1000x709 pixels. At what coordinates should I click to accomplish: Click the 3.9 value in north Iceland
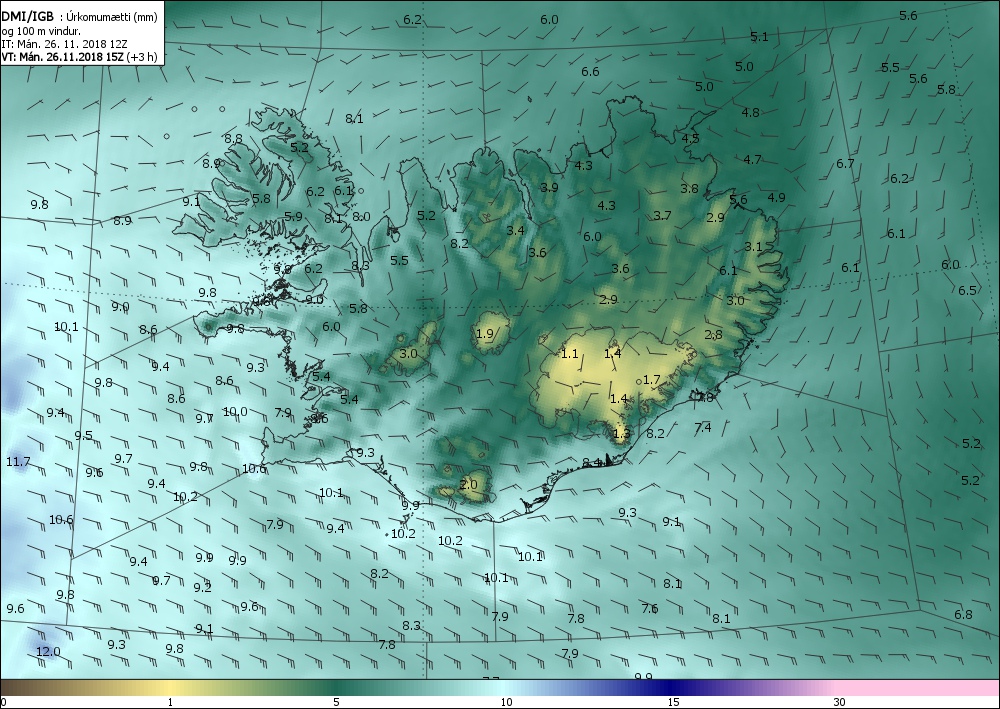[549, 187]
